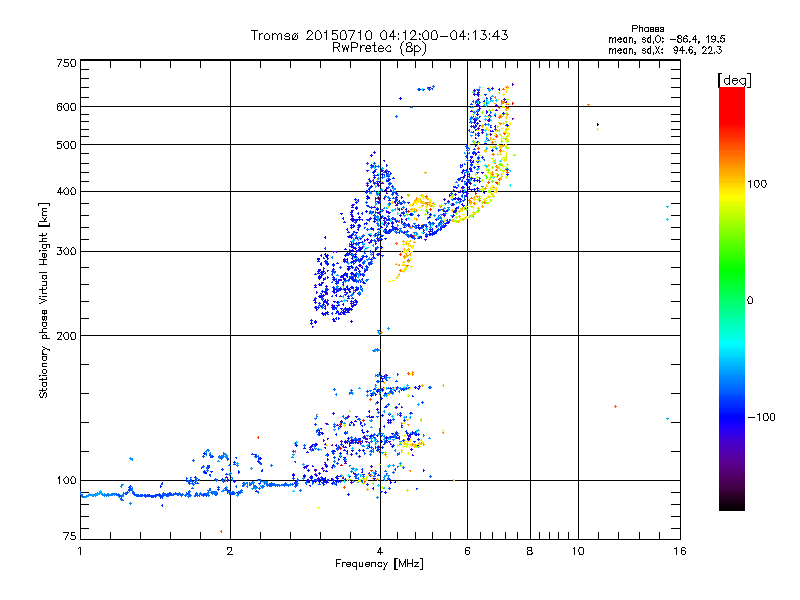800x600 pixels.
Task: Click the x-axis tick label "1"
Action: pos(80,551)
